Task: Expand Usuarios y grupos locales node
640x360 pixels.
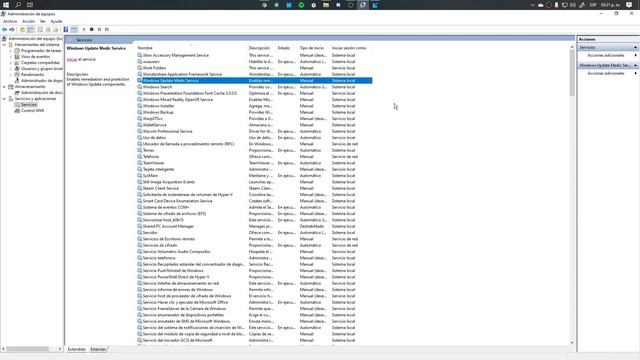Action: click(x=11, y=69)
